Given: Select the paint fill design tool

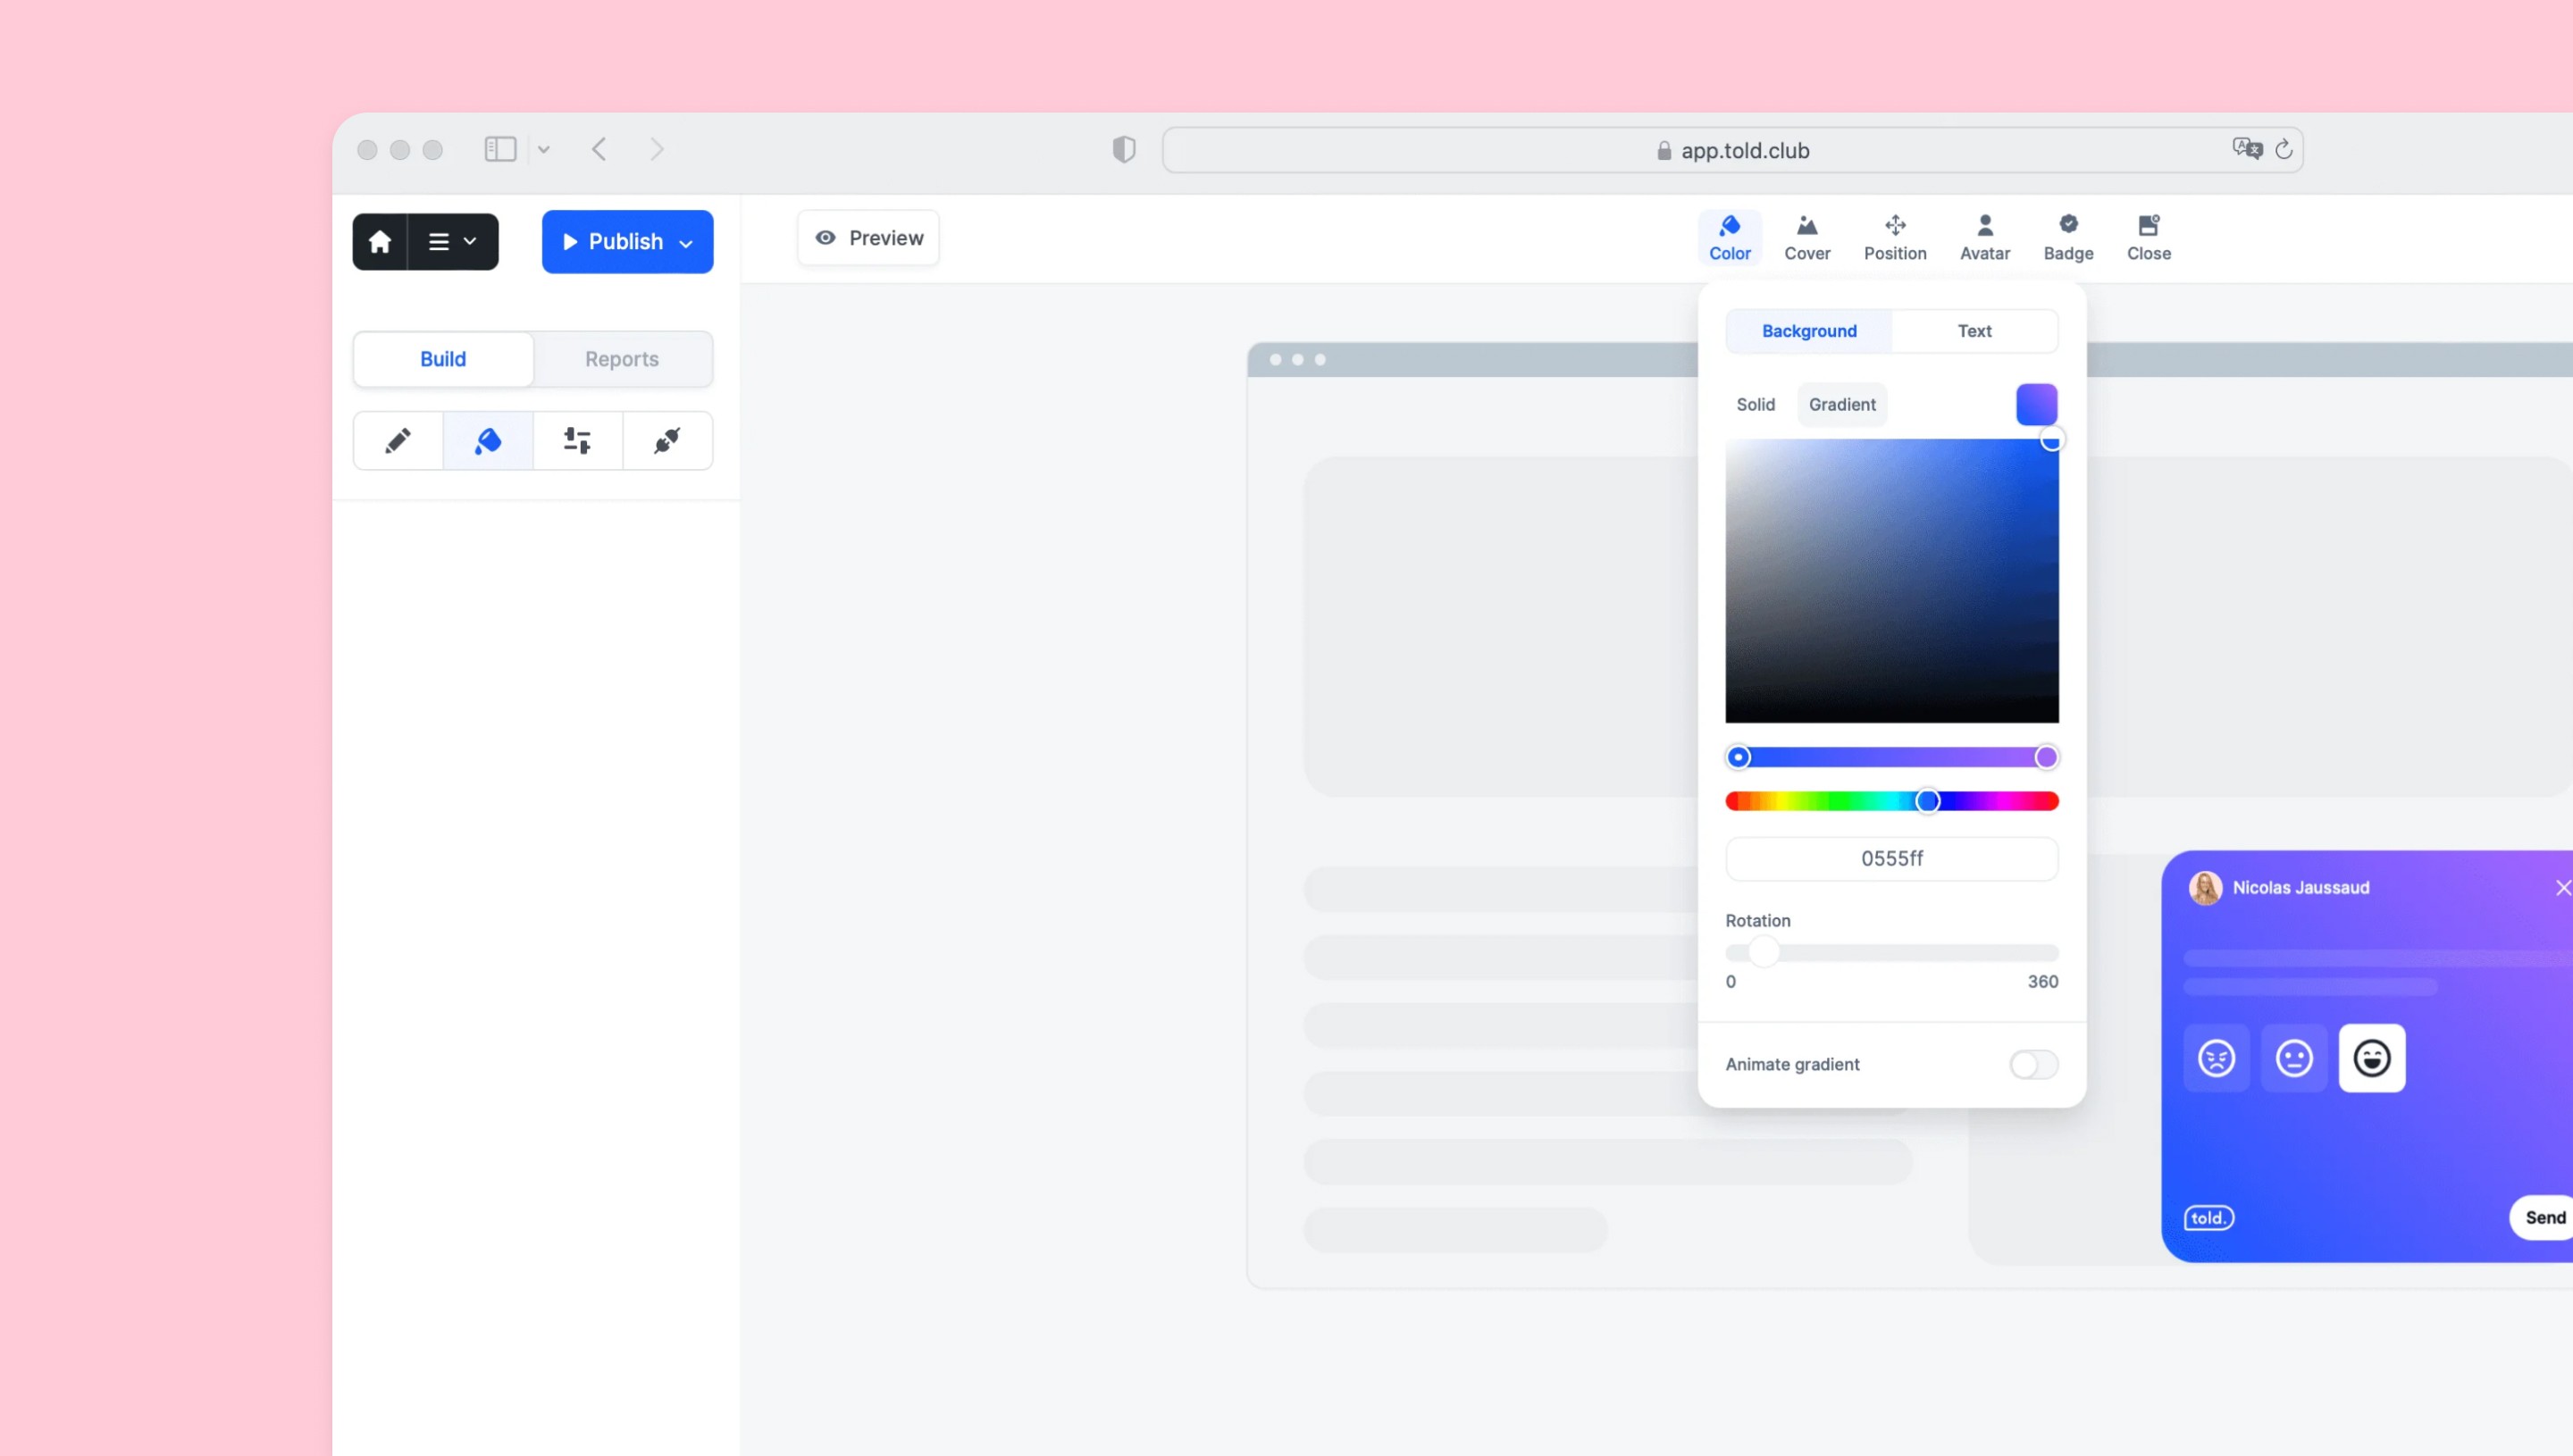Looking at the screenshot, I should click(488, 441).
